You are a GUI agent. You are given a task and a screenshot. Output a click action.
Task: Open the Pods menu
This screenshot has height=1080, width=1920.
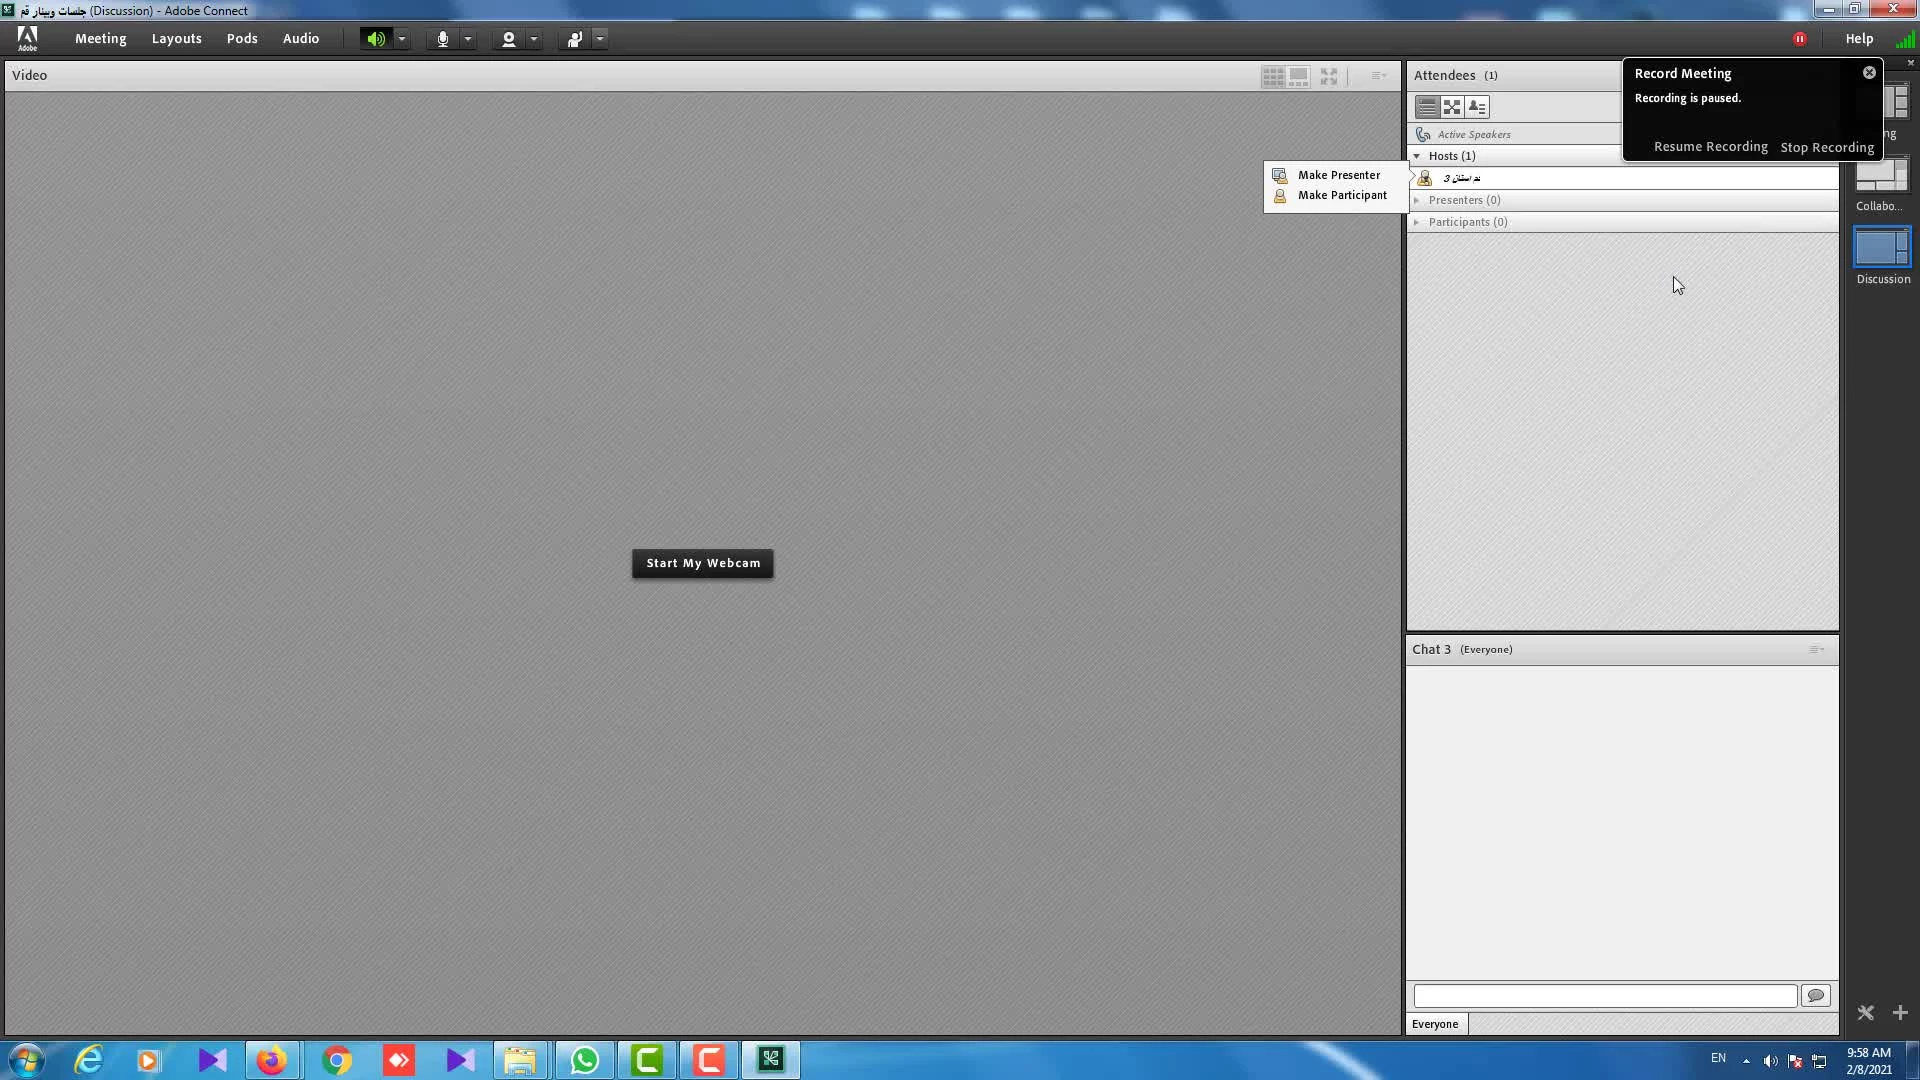coord(241,38)
